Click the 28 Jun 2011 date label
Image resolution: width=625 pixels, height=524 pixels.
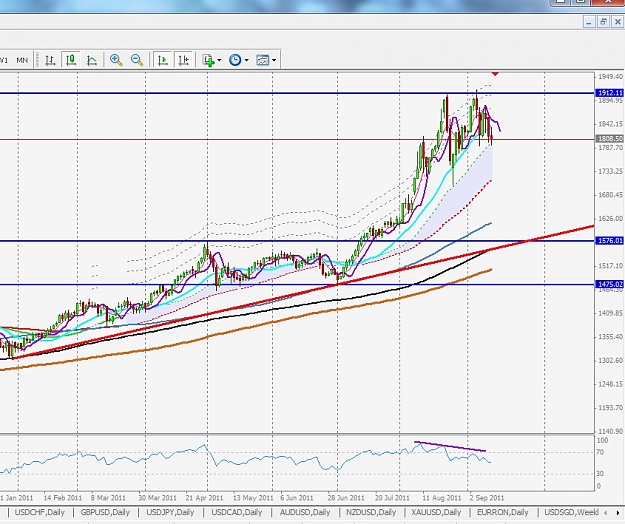click(346, 498)
